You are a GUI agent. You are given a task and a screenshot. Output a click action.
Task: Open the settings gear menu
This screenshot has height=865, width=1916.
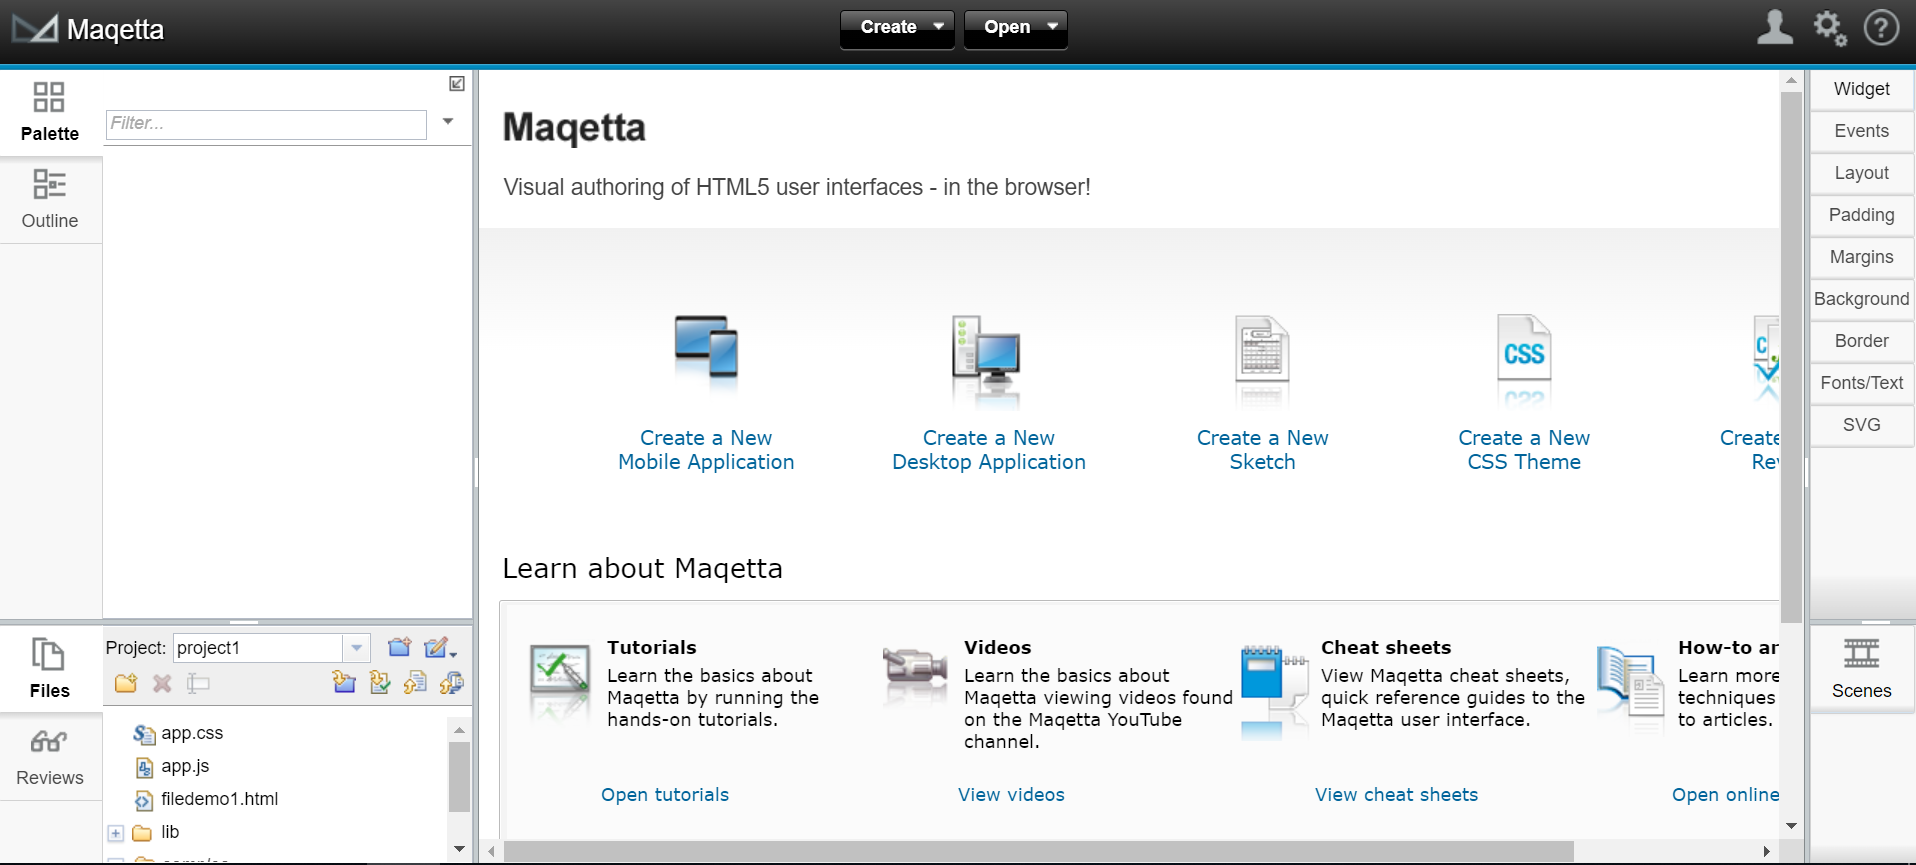(1829, 28)
